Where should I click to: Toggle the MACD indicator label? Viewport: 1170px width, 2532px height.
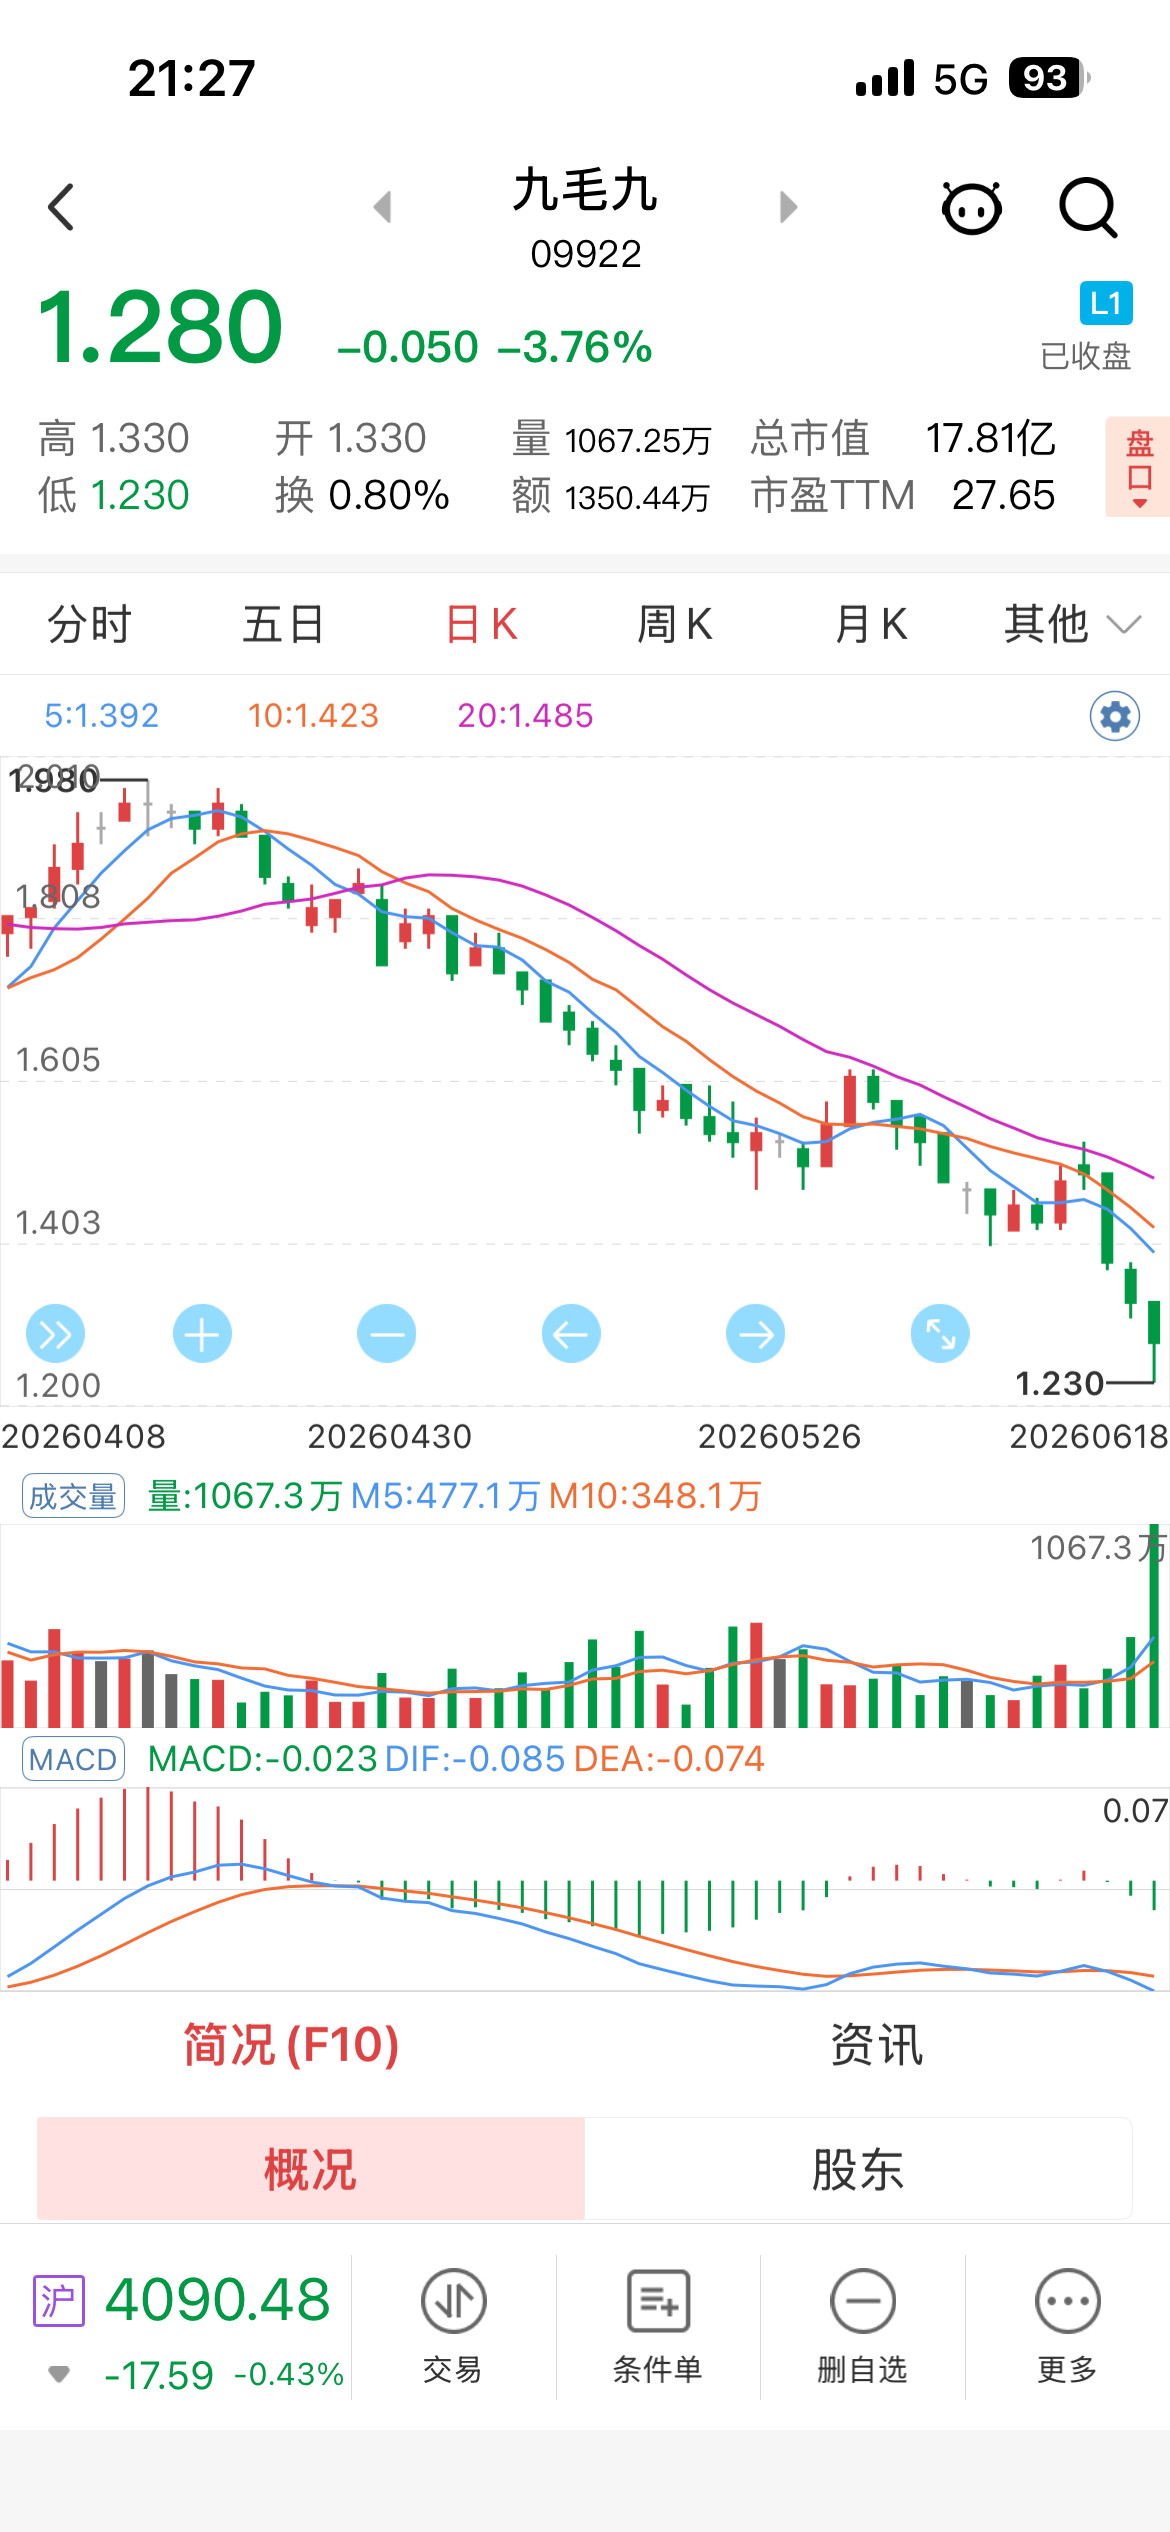pos(73,1759)
